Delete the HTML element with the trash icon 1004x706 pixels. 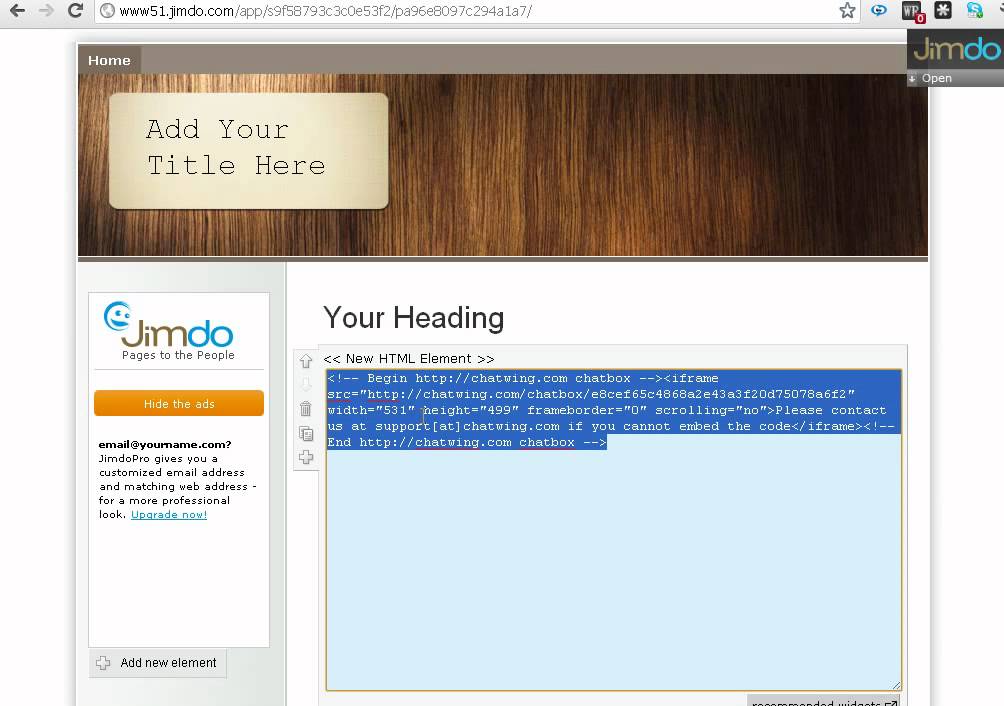[x=305, y=408]
